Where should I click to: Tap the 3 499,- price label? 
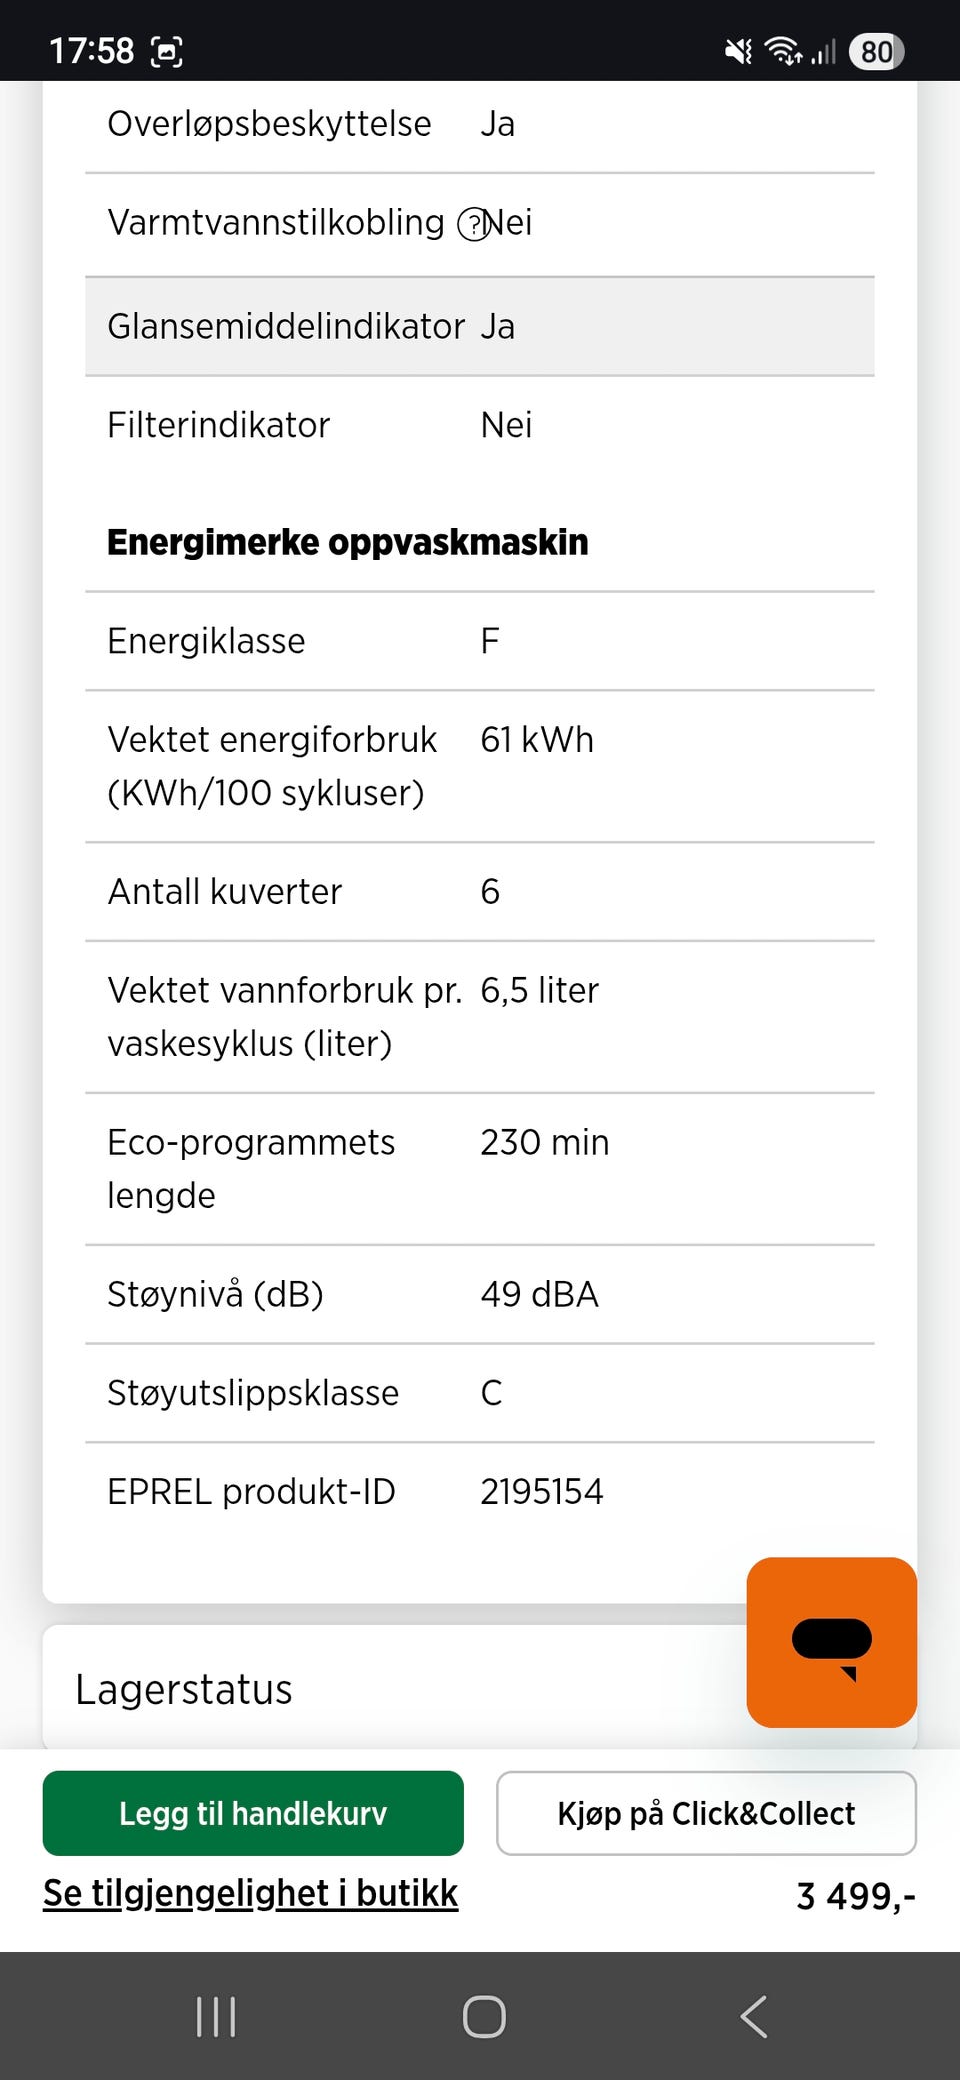click(x=855, y=1896)
